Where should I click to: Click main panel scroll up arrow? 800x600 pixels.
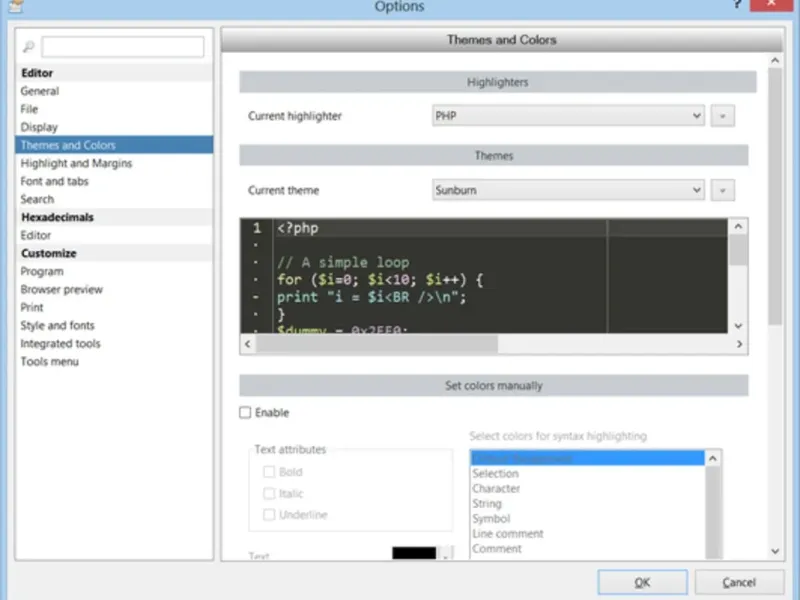[775, 61]
